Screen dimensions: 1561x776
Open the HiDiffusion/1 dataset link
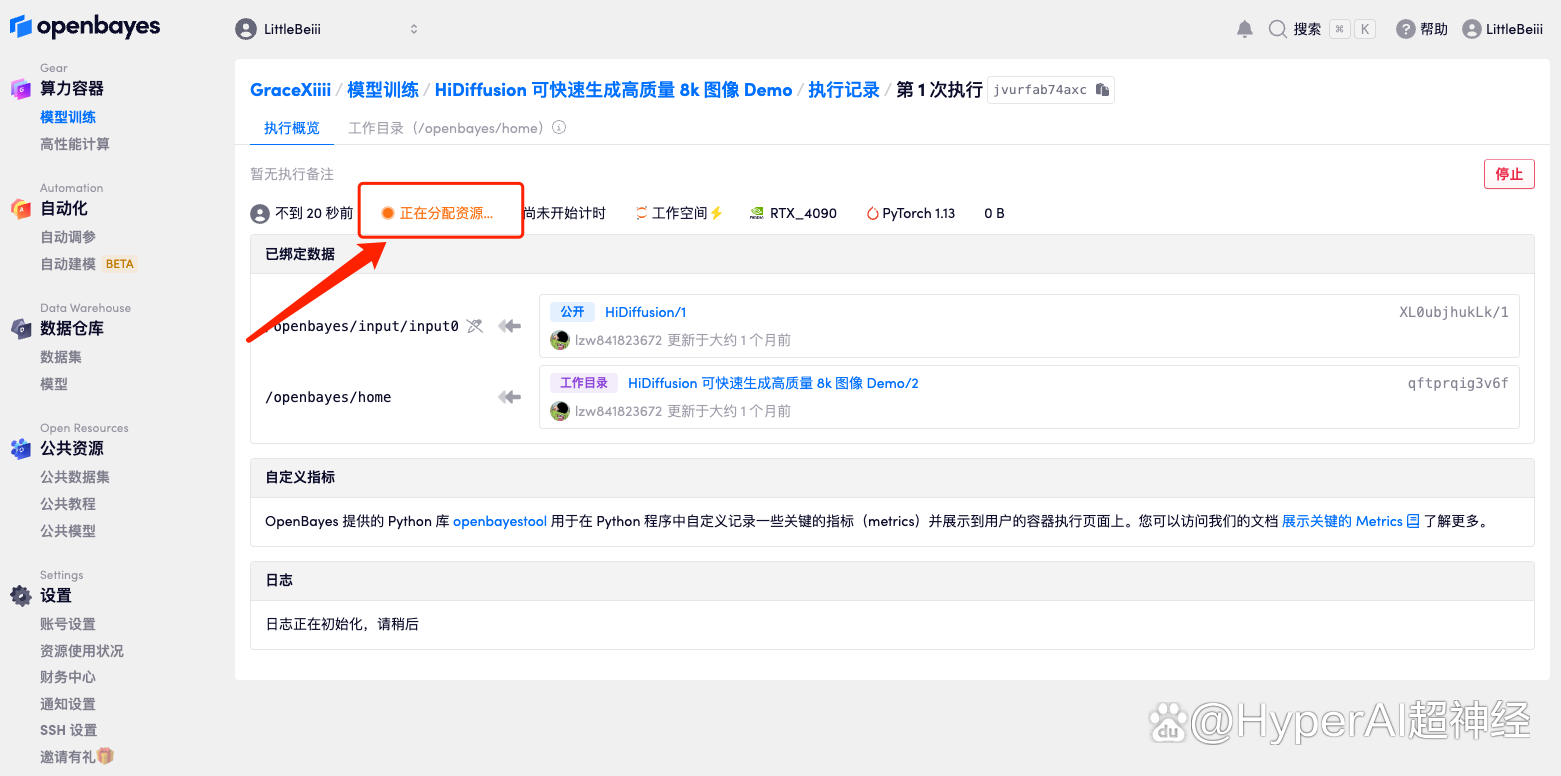[645, 312]
